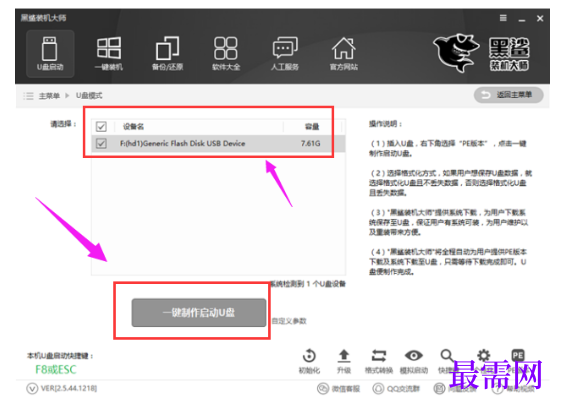
Task: Open the hamburger menu in title bar
Action: tap(503, 18)
